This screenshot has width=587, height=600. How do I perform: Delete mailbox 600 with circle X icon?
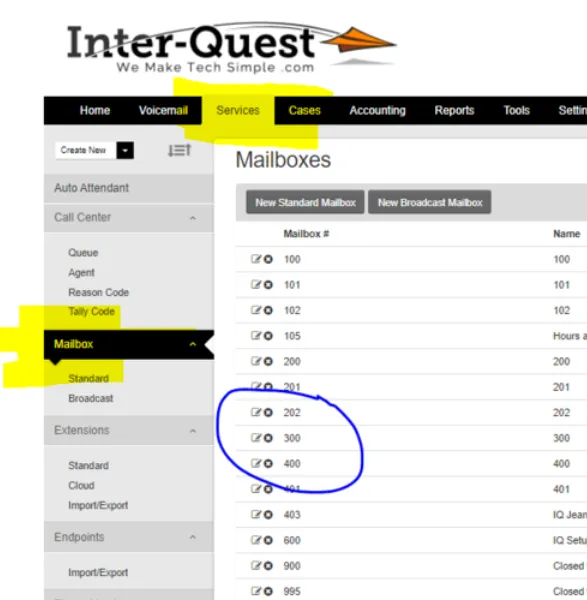(x=269, y=540)
